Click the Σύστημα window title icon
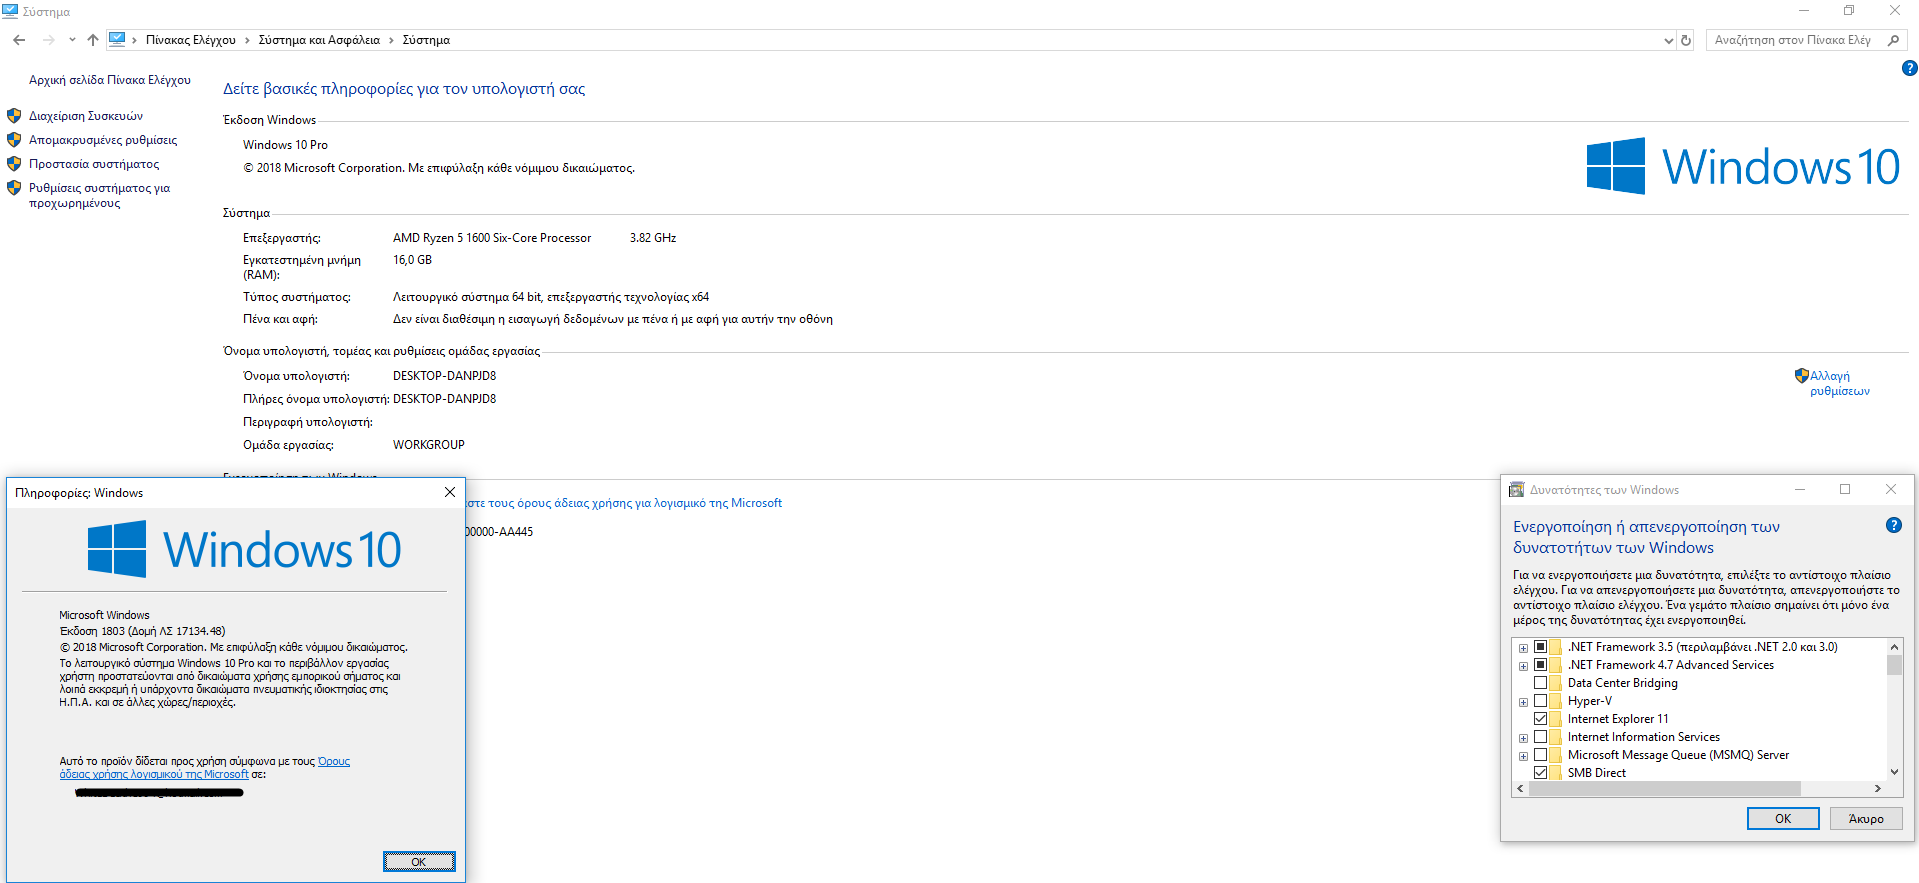Viewport: 1919px width, 883px height. (10, 11)
